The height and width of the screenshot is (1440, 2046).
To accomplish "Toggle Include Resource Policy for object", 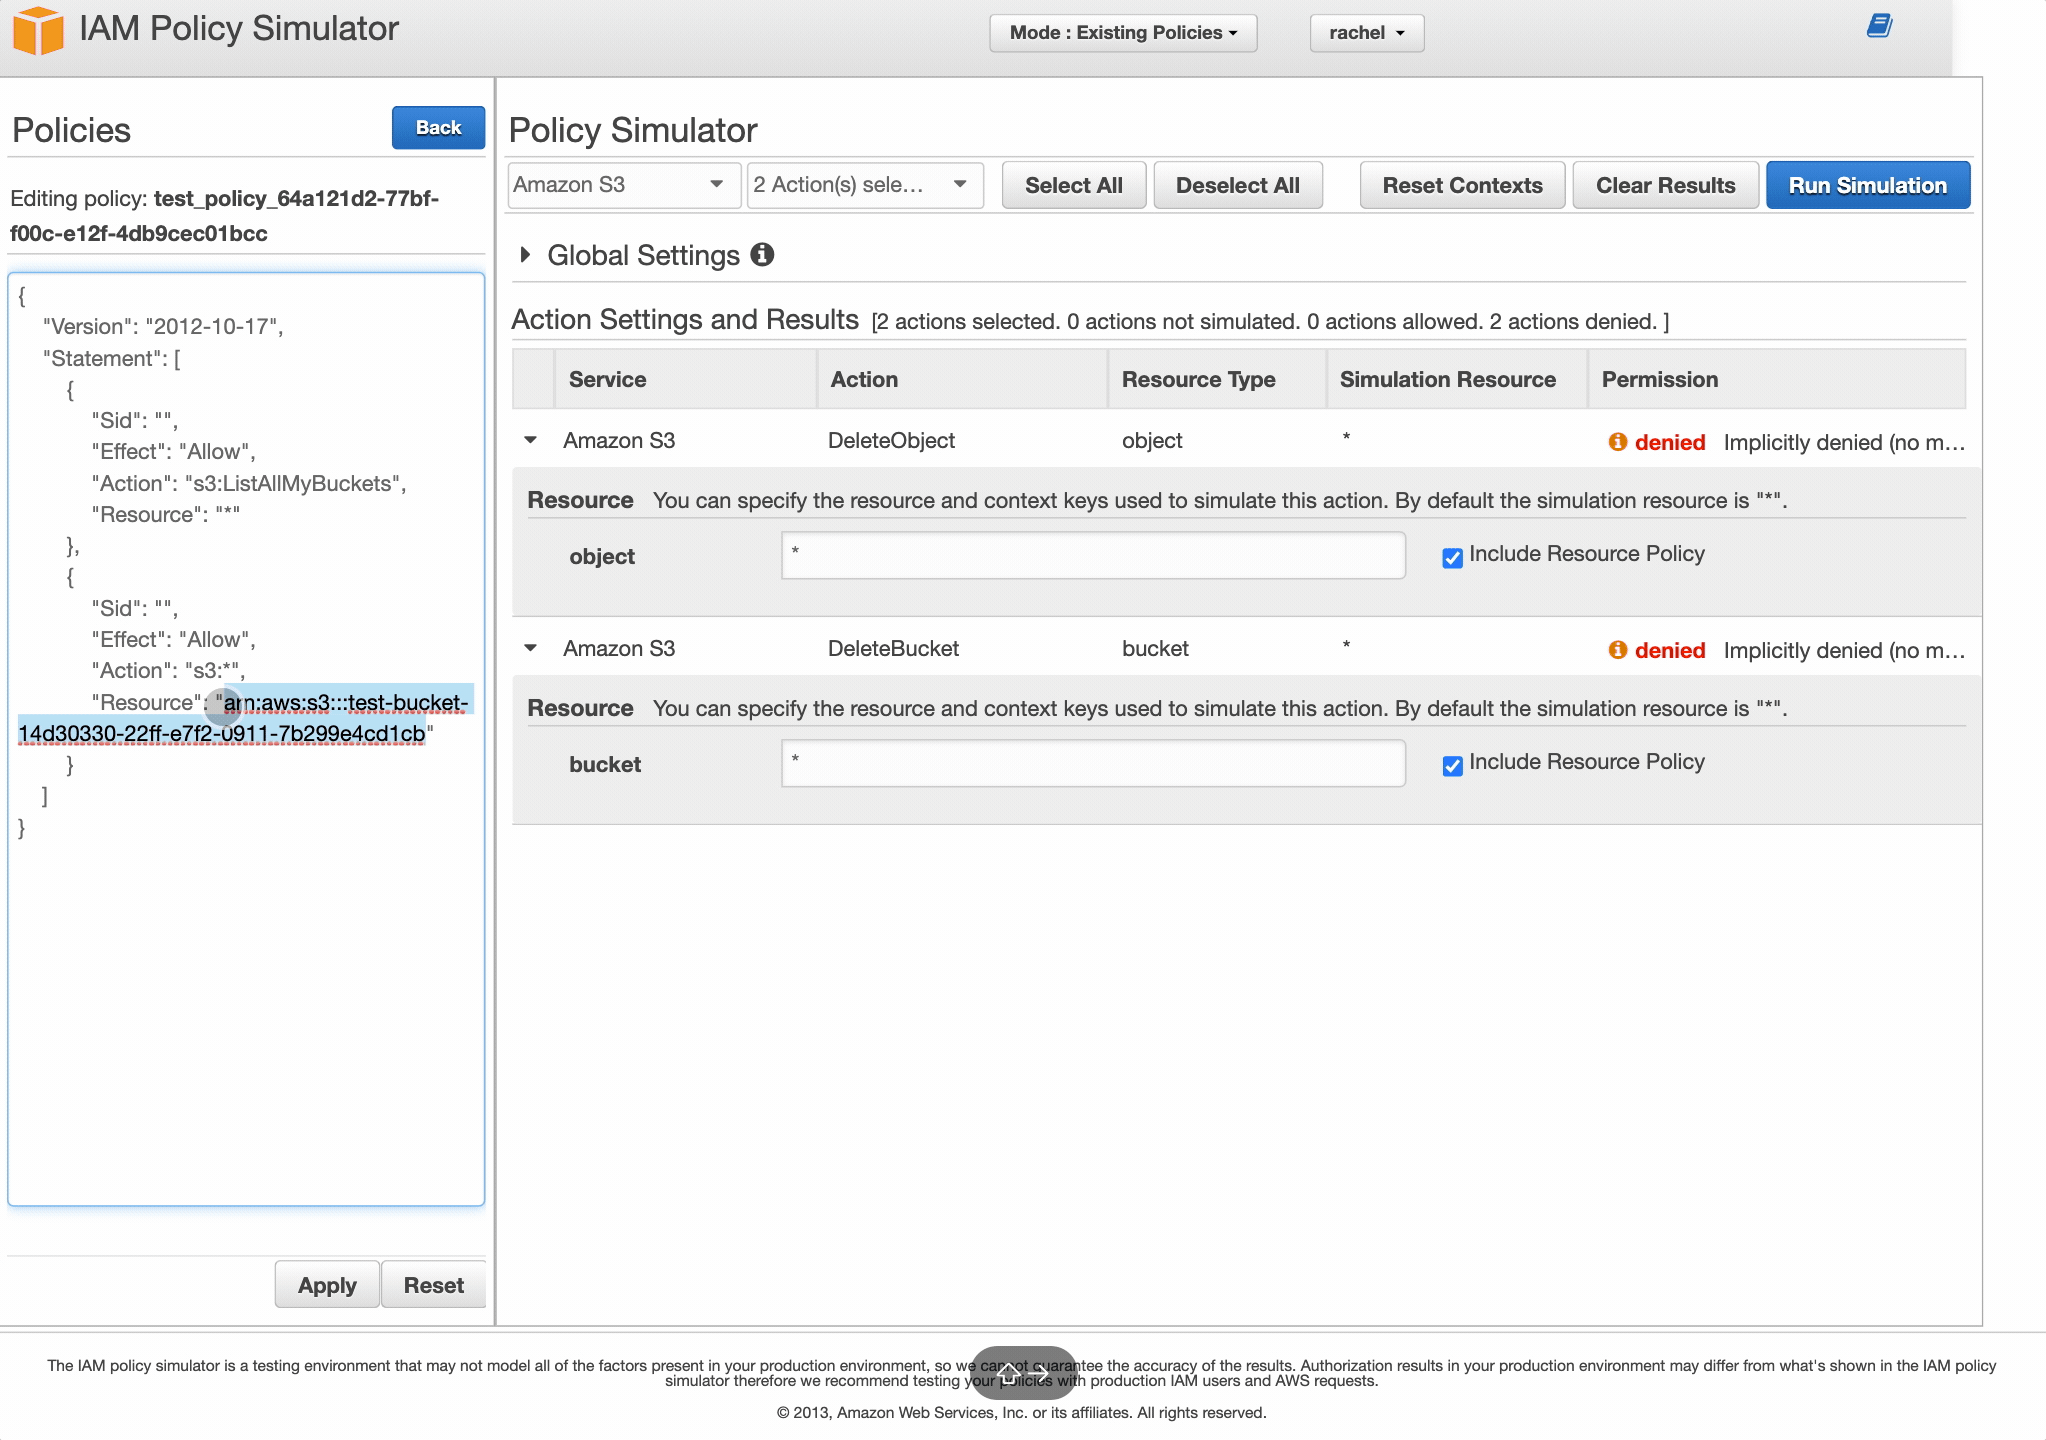I will point(1451,556).
